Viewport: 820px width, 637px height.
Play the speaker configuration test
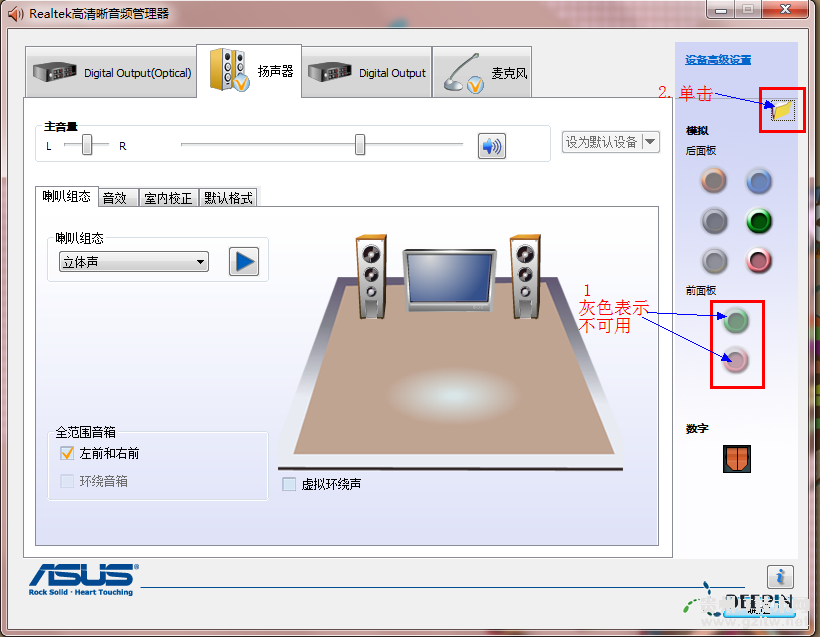click(244, 261)
